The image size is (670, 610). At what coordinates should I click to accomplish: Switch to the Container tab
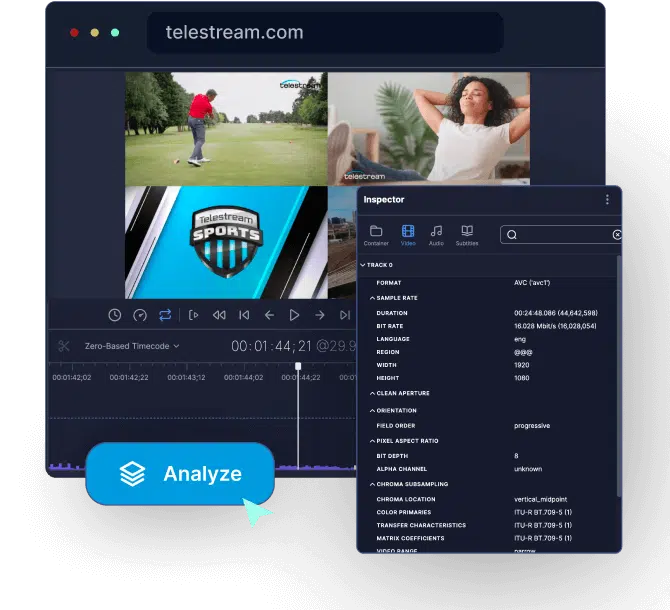click(376, 235)
